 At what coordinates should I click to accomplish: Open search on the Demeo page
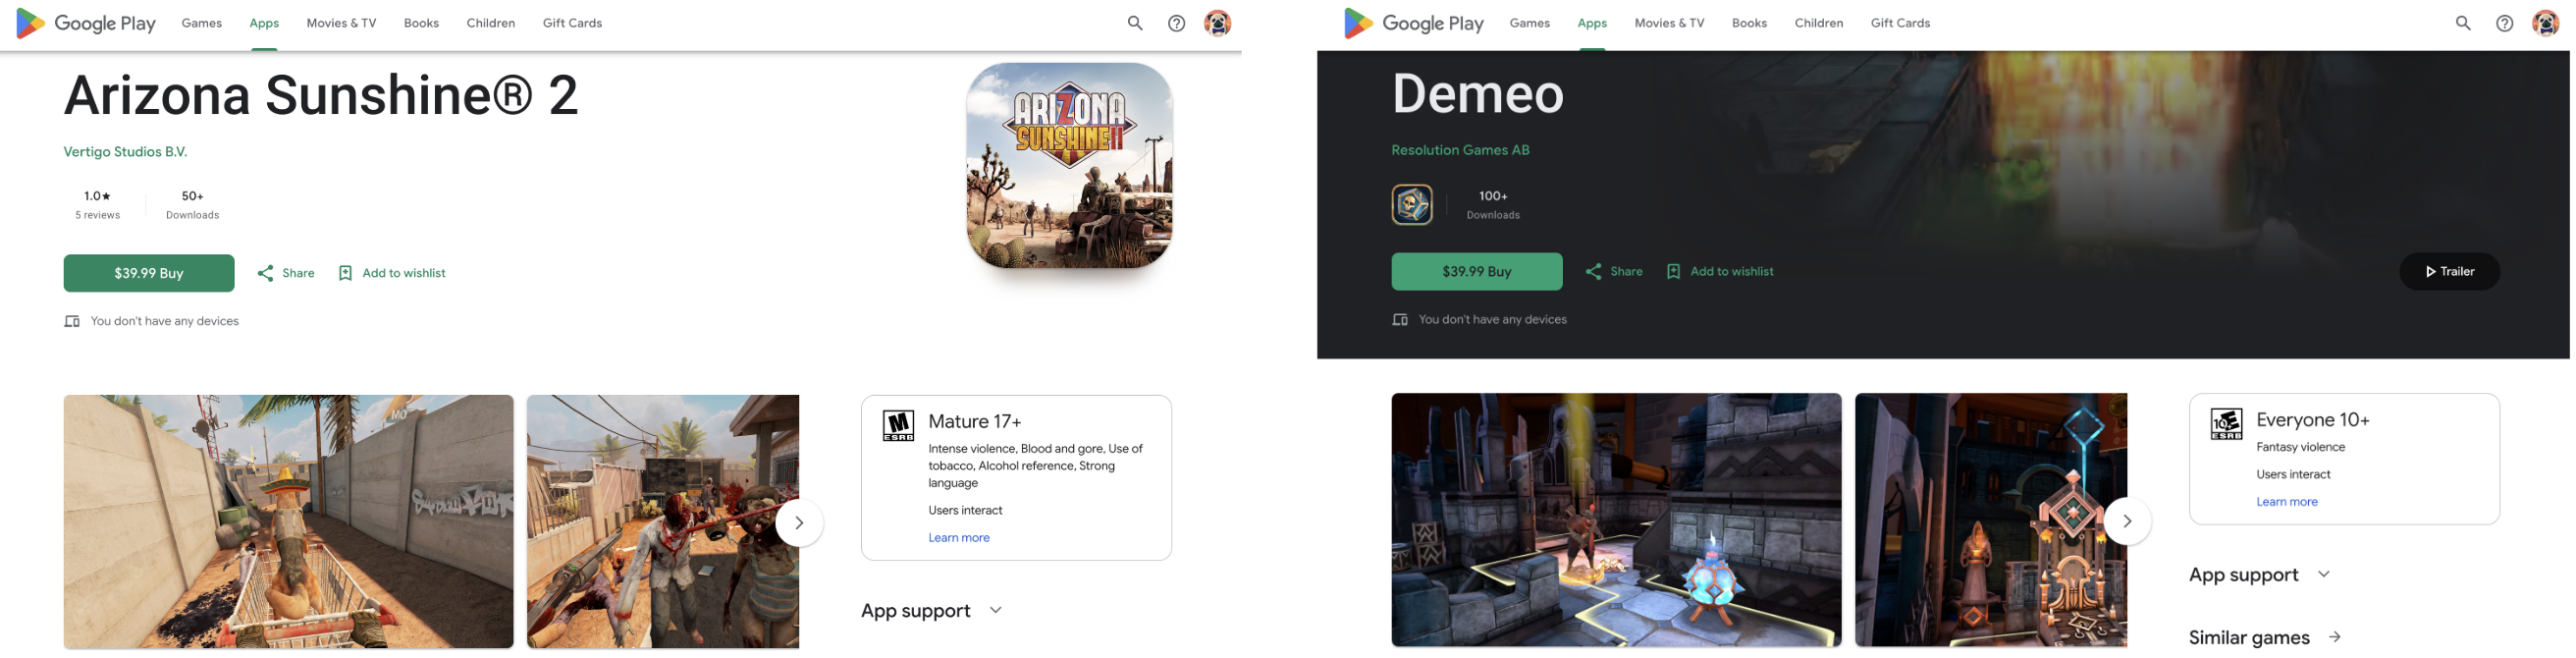click(2463, 23)
